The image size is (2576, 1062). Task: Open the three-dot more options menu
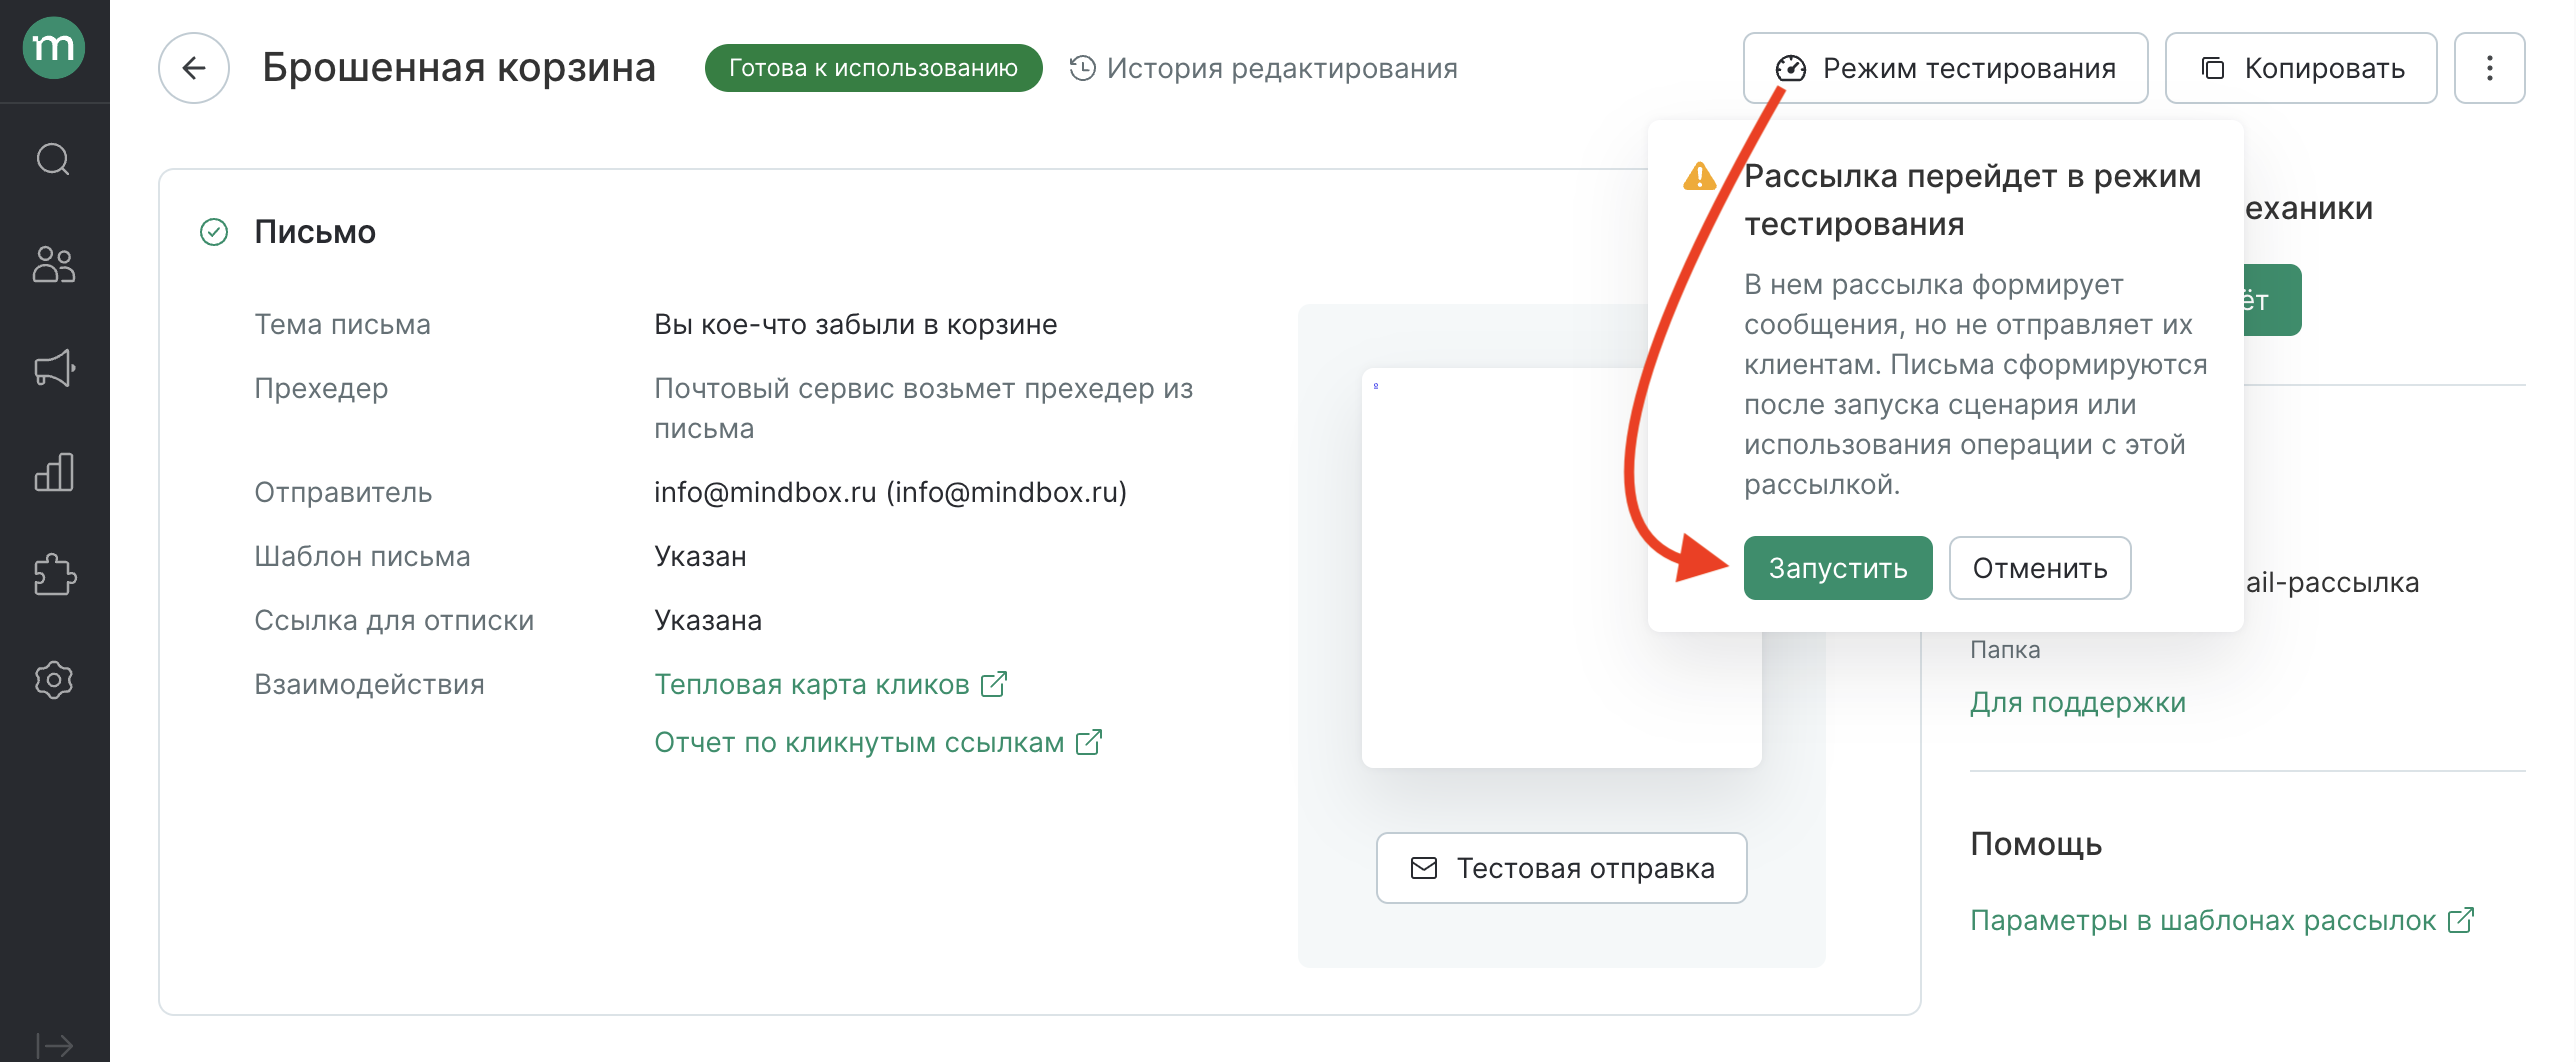click(x=2490, y=68)
